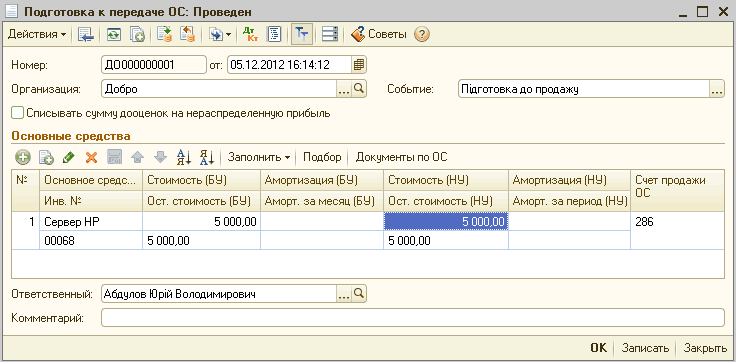736x362 pixels.
Task: Select the inventory number 00068 cell
Action: pos(91,241)
